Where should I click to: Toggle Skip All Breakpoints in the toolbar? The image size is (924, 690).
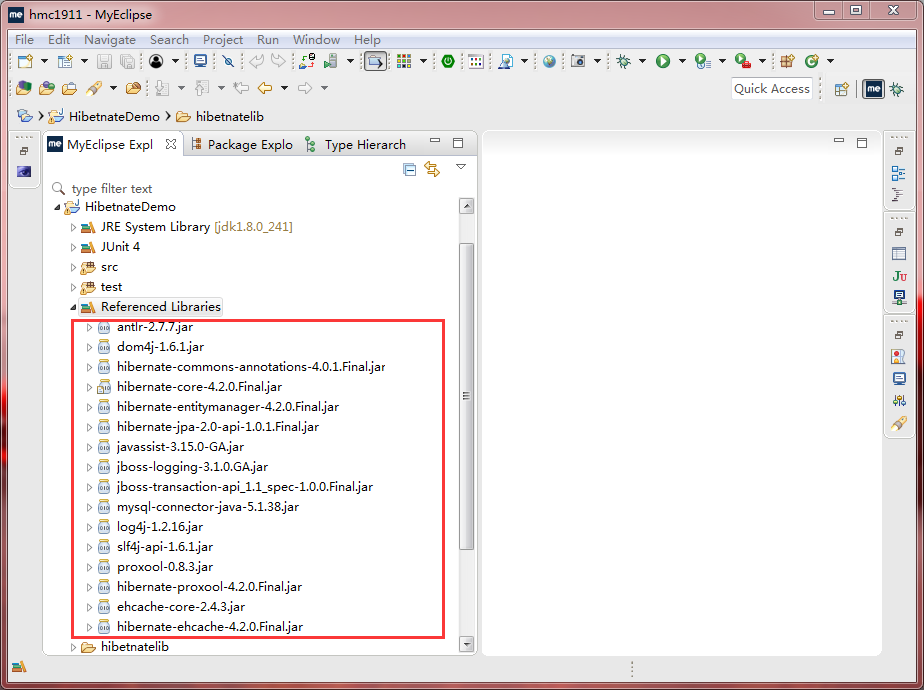coord(228,61)
